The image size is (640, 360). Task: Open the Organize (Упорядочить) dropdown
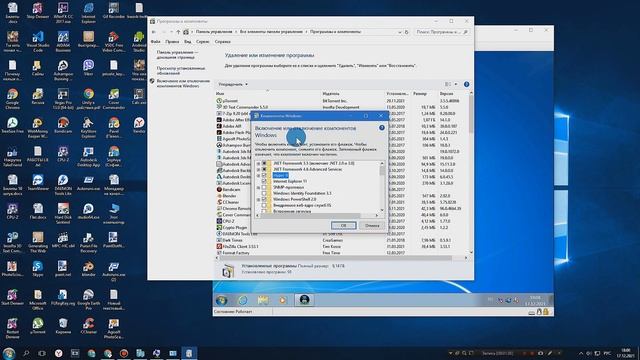point(233,84)
